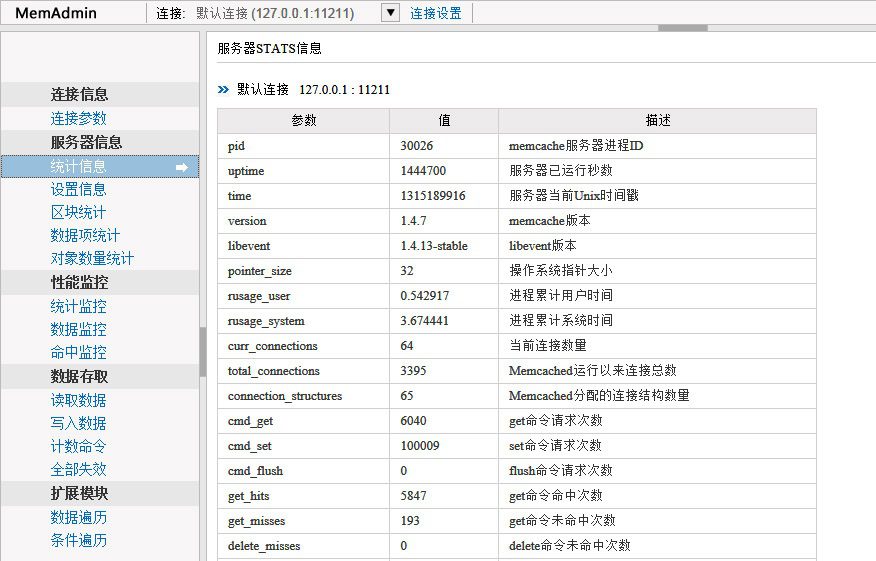
Task: Go to 区块统计
Action: coord(79,212)
